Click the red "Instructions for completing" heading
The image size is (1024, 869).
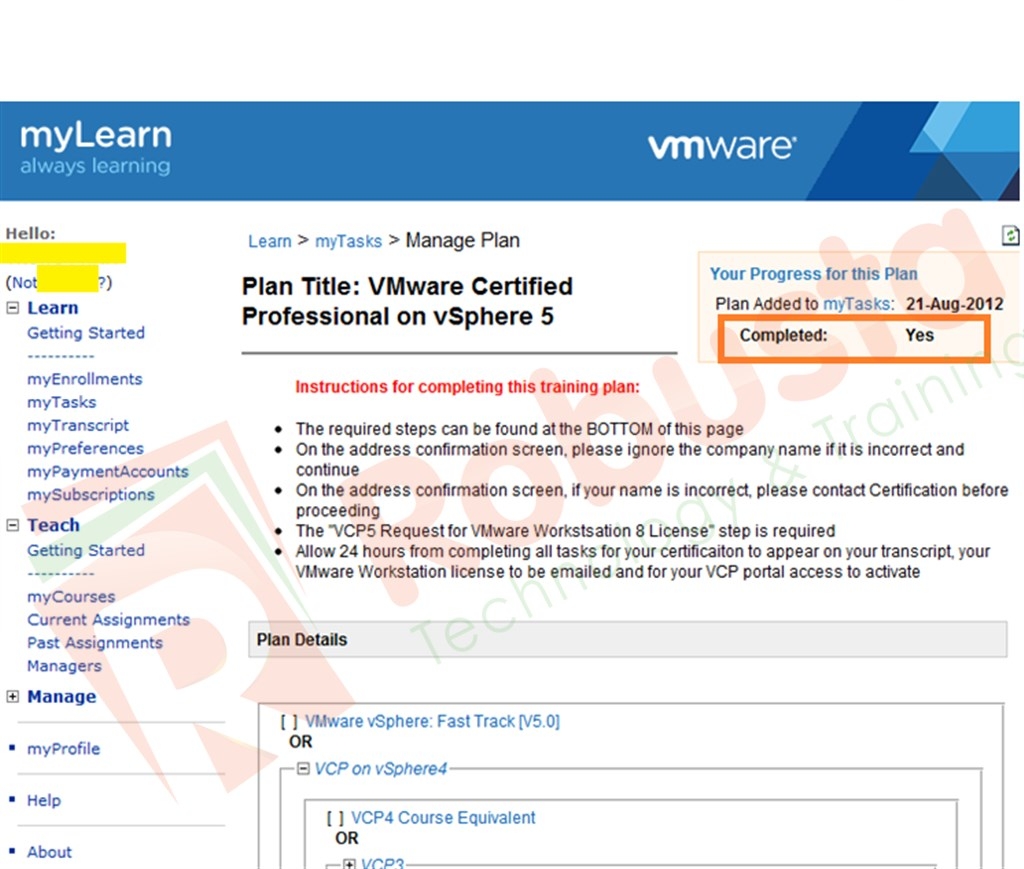[x=467, y=387]
